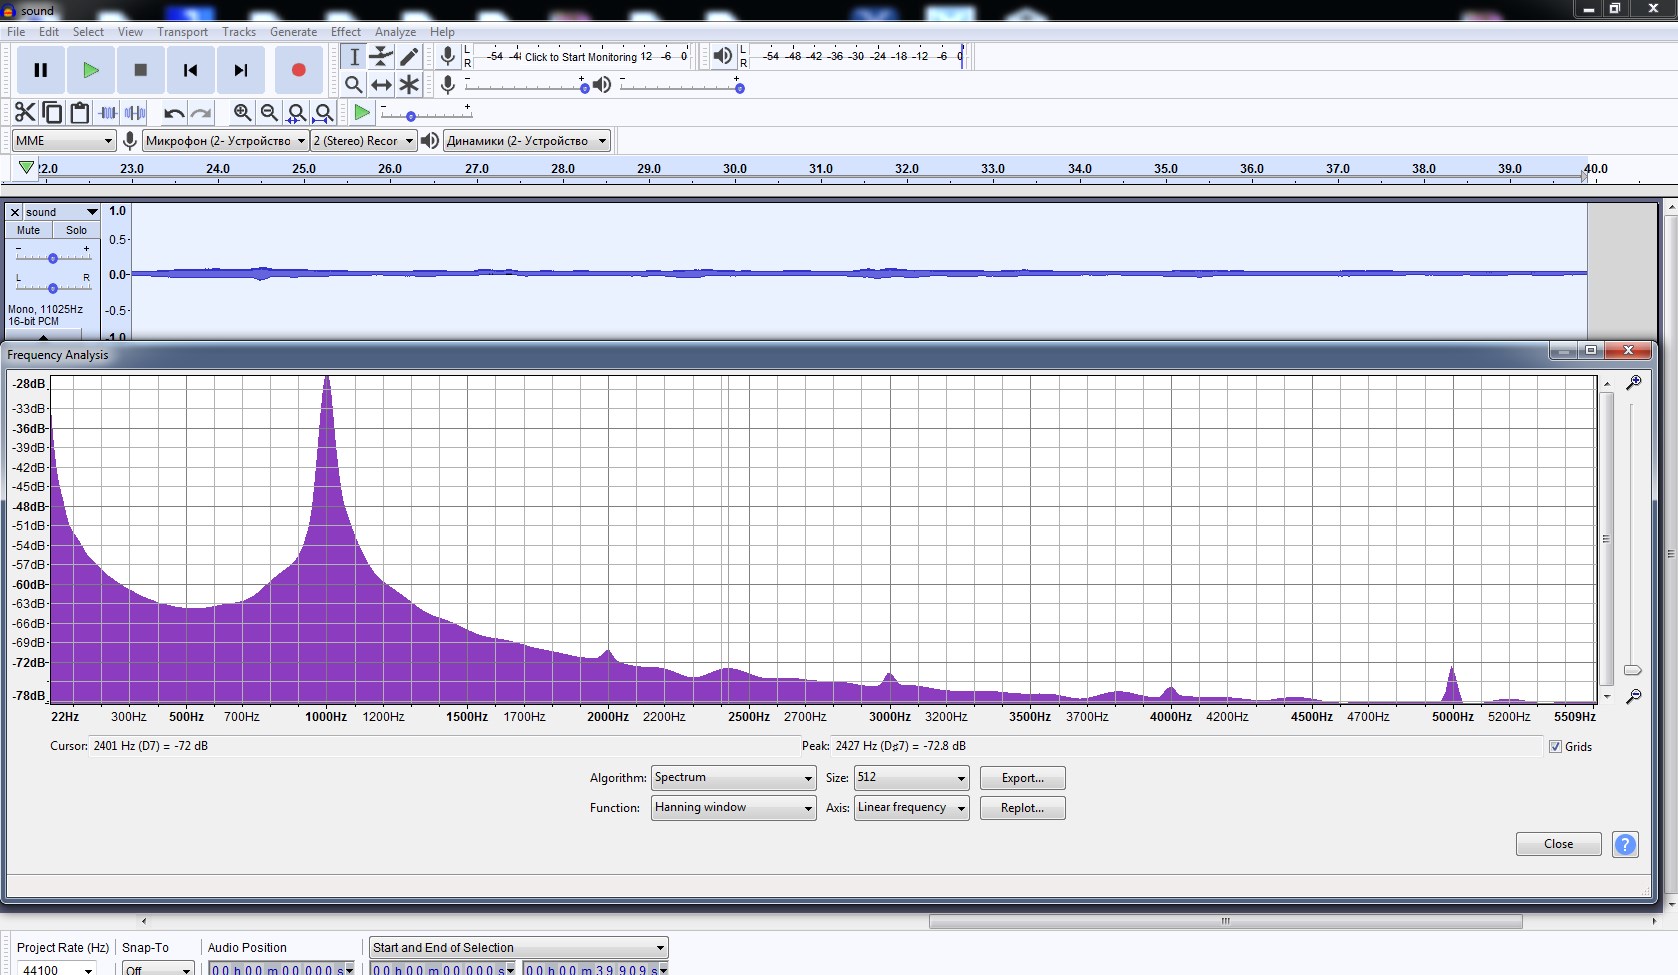Click the Export... button
The image size is (1678, 975).
coord(1022,778)
